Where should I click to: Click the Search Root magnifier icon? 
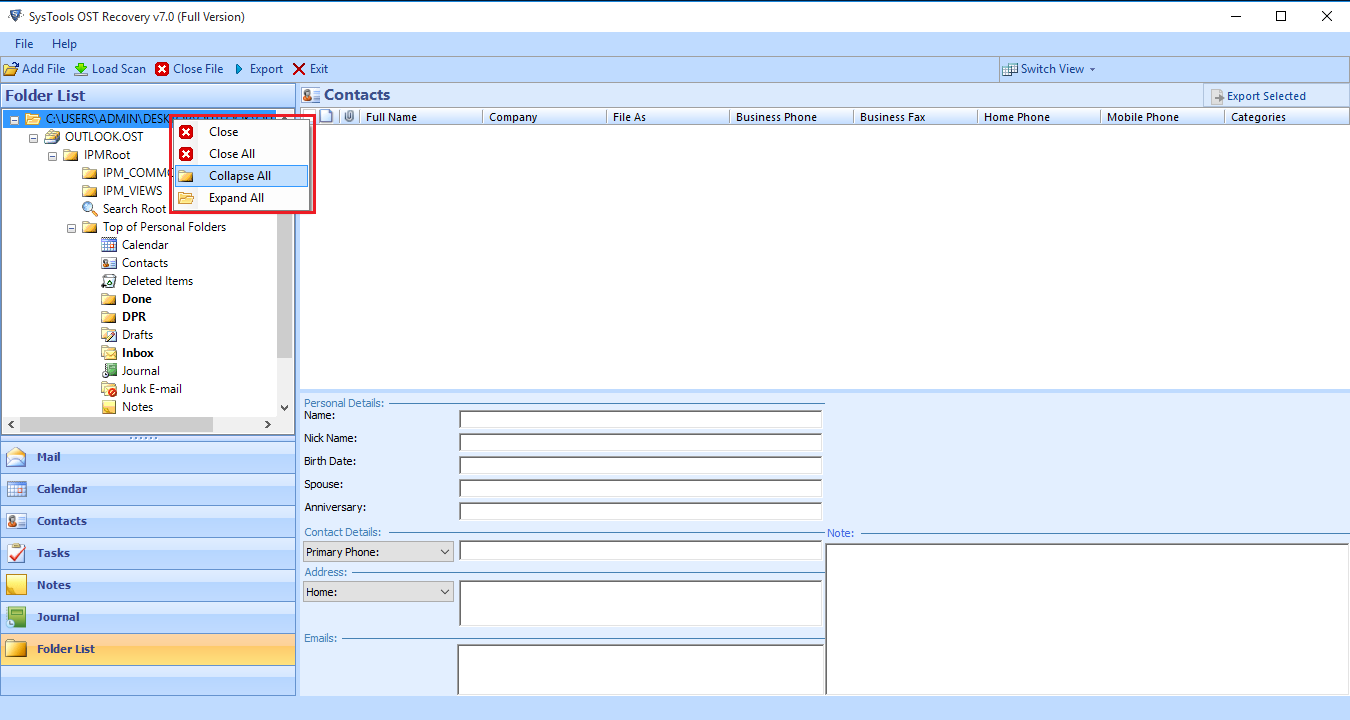(x=90, y=209)
